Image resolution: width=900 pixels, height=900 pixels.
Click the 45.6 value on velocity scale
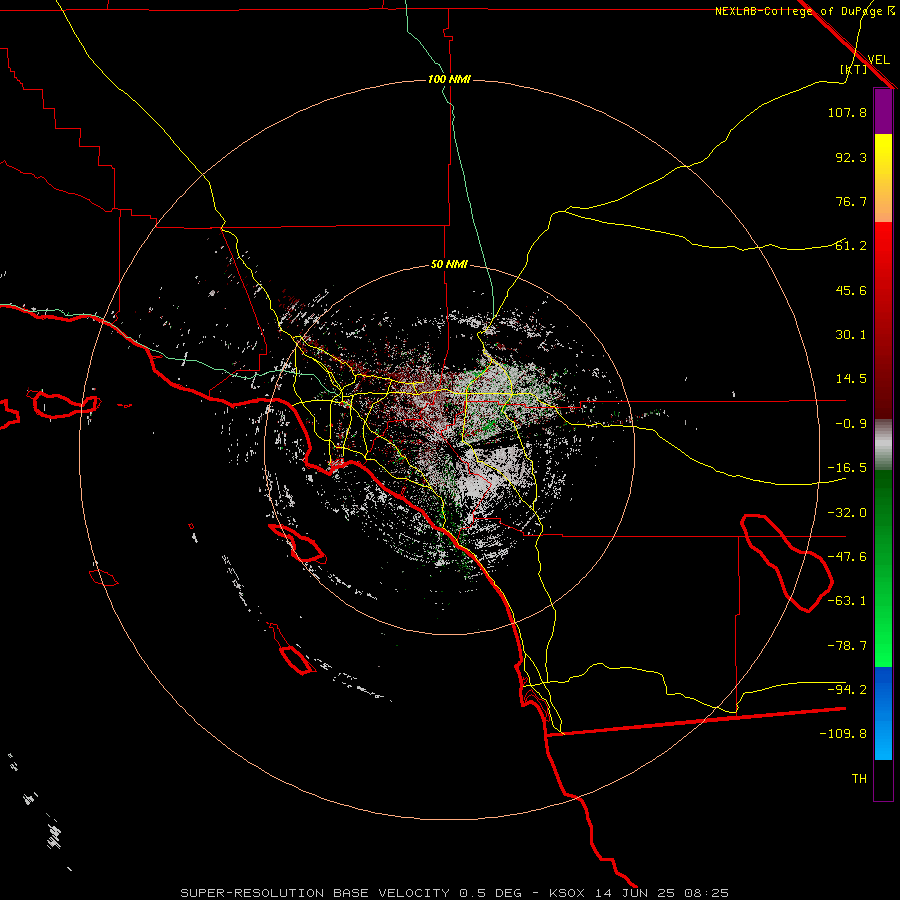point(851,290)
